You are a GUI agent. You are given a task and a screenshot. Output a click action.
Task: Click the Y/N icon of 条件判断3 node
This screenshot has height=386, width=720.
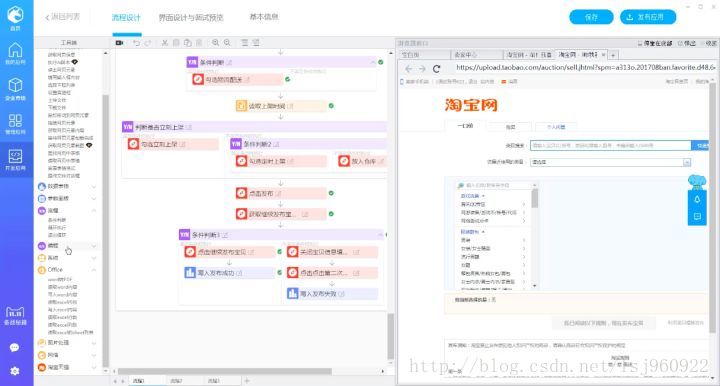[x=184, y=235]
